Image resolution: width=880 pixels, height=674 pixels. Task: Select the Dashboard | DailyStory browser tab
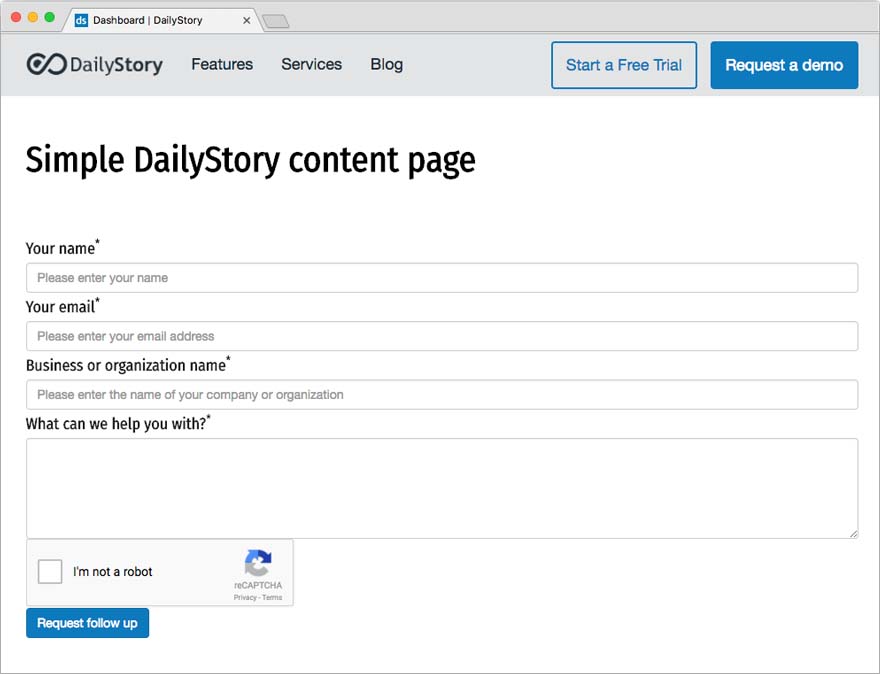163,20
